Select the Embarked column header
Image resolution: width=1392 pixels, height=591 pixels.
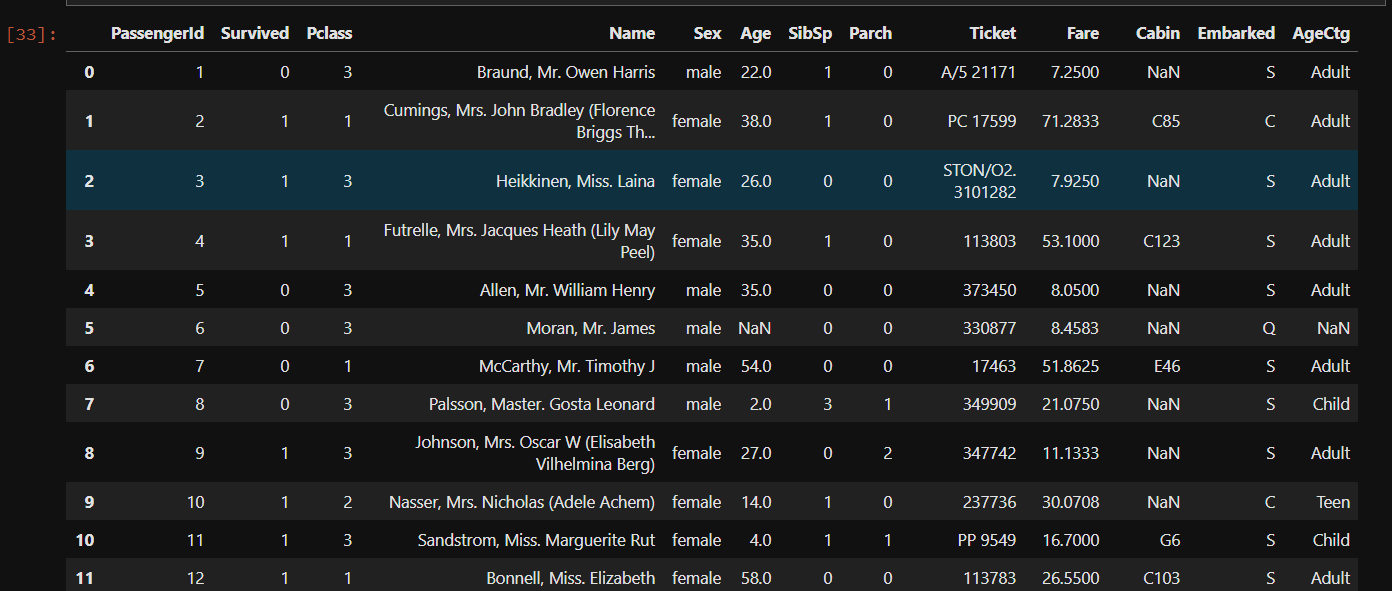[1236, 33]
